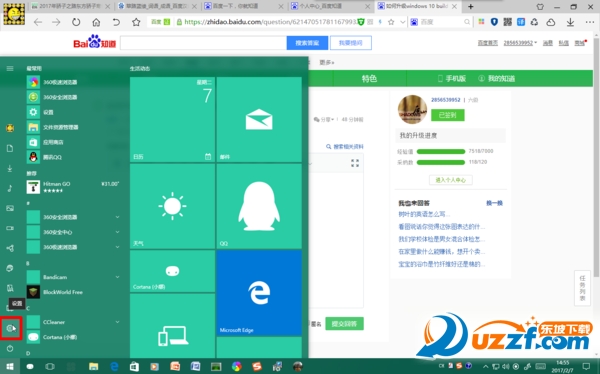This screenshot has width=600, height=374.
Task: Click the Windows Start button
Action: (10, 366)
